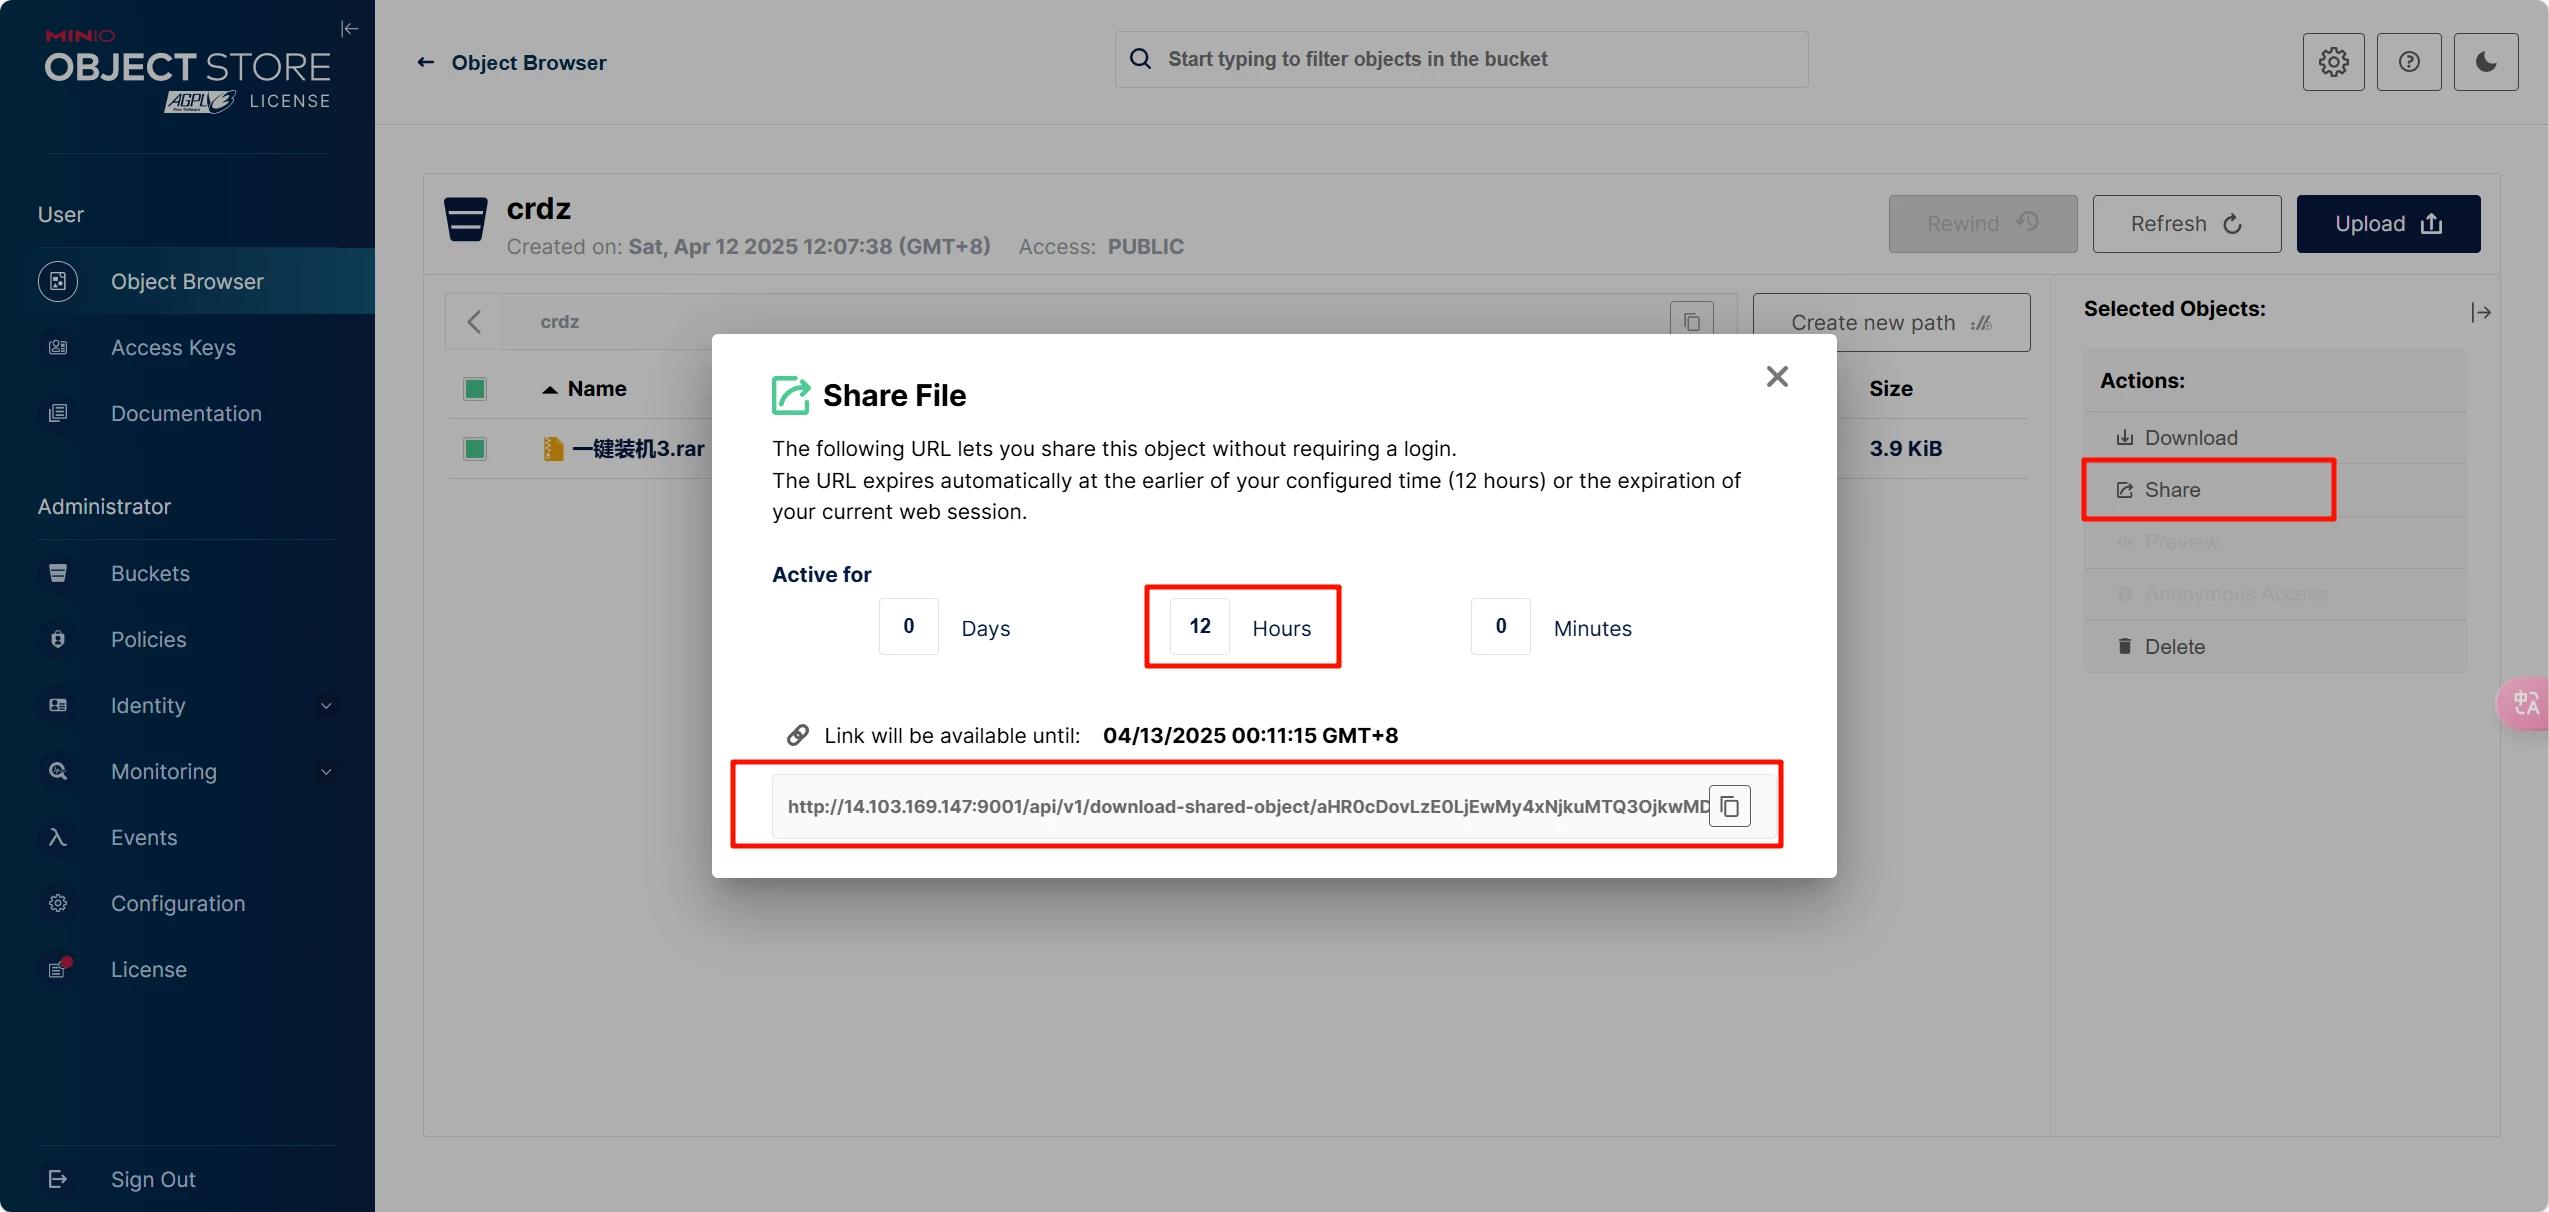Collapse the Selected Objects panel arrow
Viewport: 2549px width, 1212px height.
pos(2480,313)
